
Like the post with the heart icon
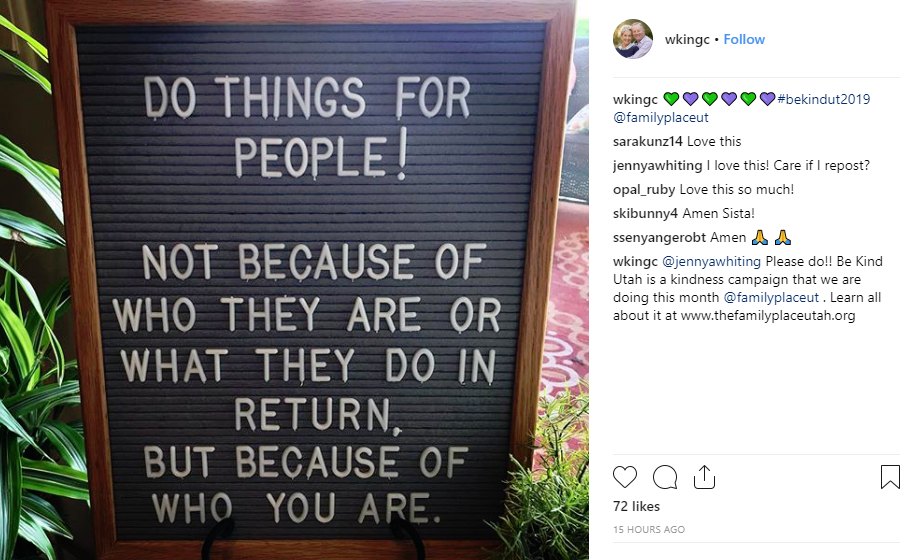(625, 477)
